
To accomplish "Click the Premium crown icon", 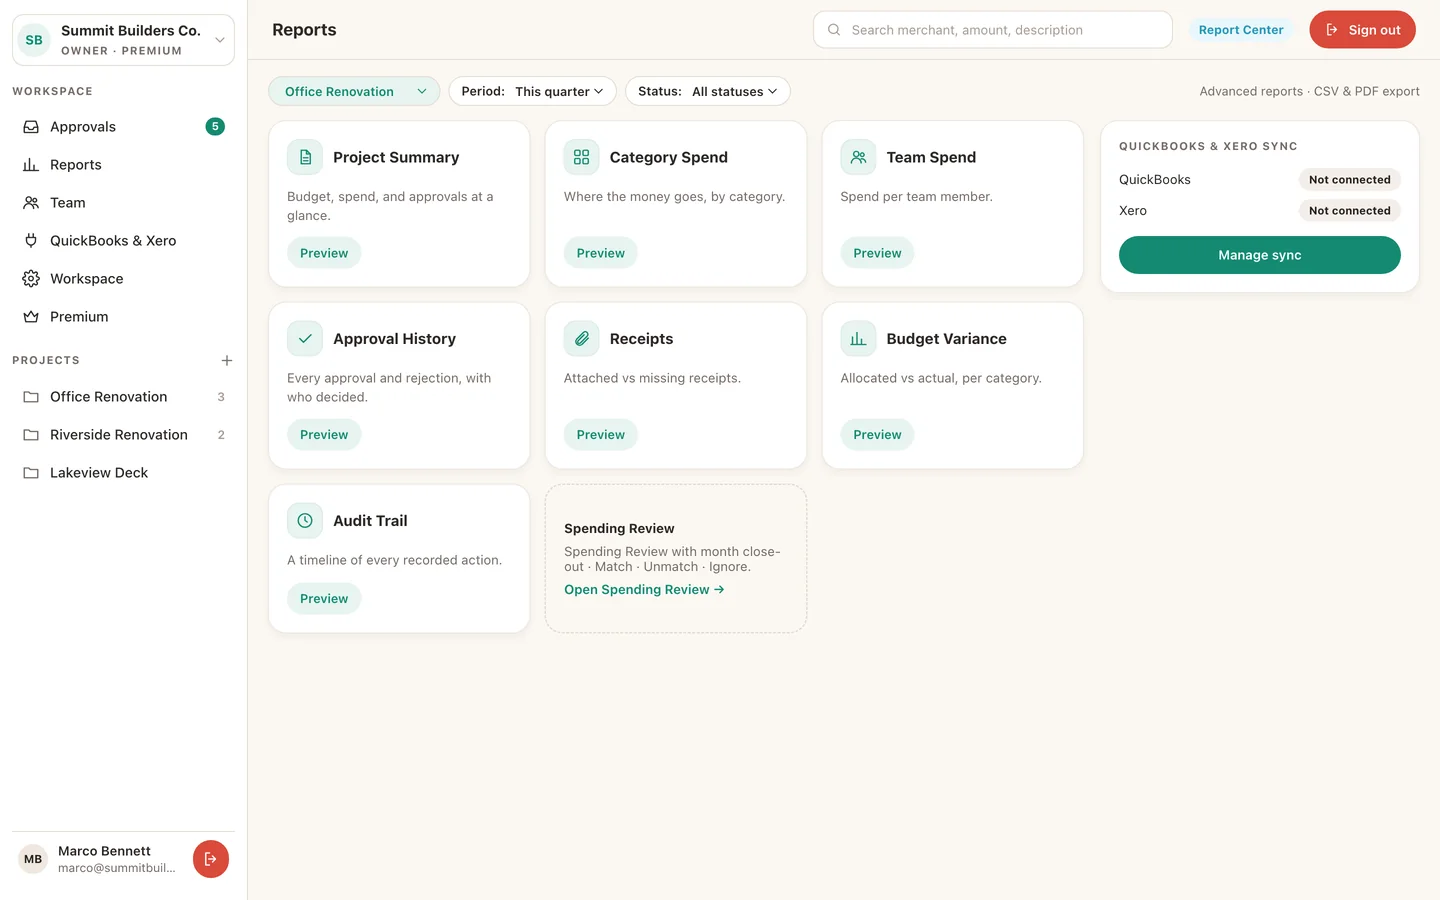I will click(31, 317).
